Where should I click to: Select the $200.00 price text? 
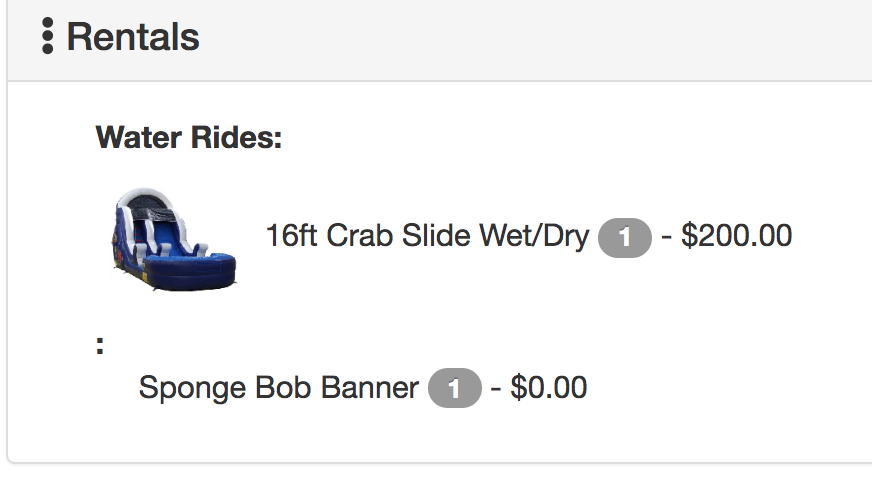(x=736, y=237)
